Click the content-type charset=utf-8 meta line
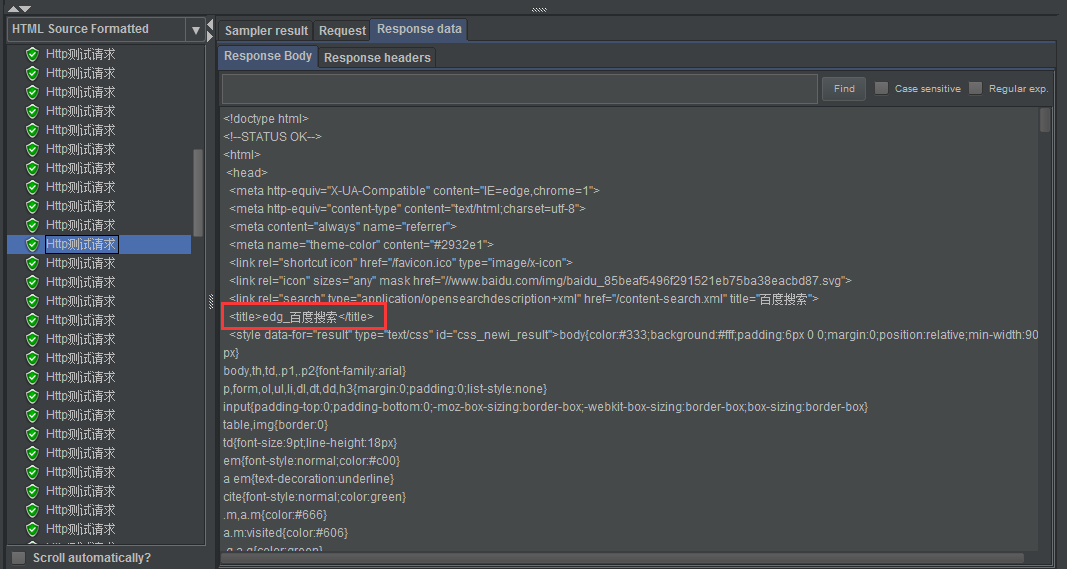Image resolution: width=1067 pixels, height=569 pixels. (407, 208)
